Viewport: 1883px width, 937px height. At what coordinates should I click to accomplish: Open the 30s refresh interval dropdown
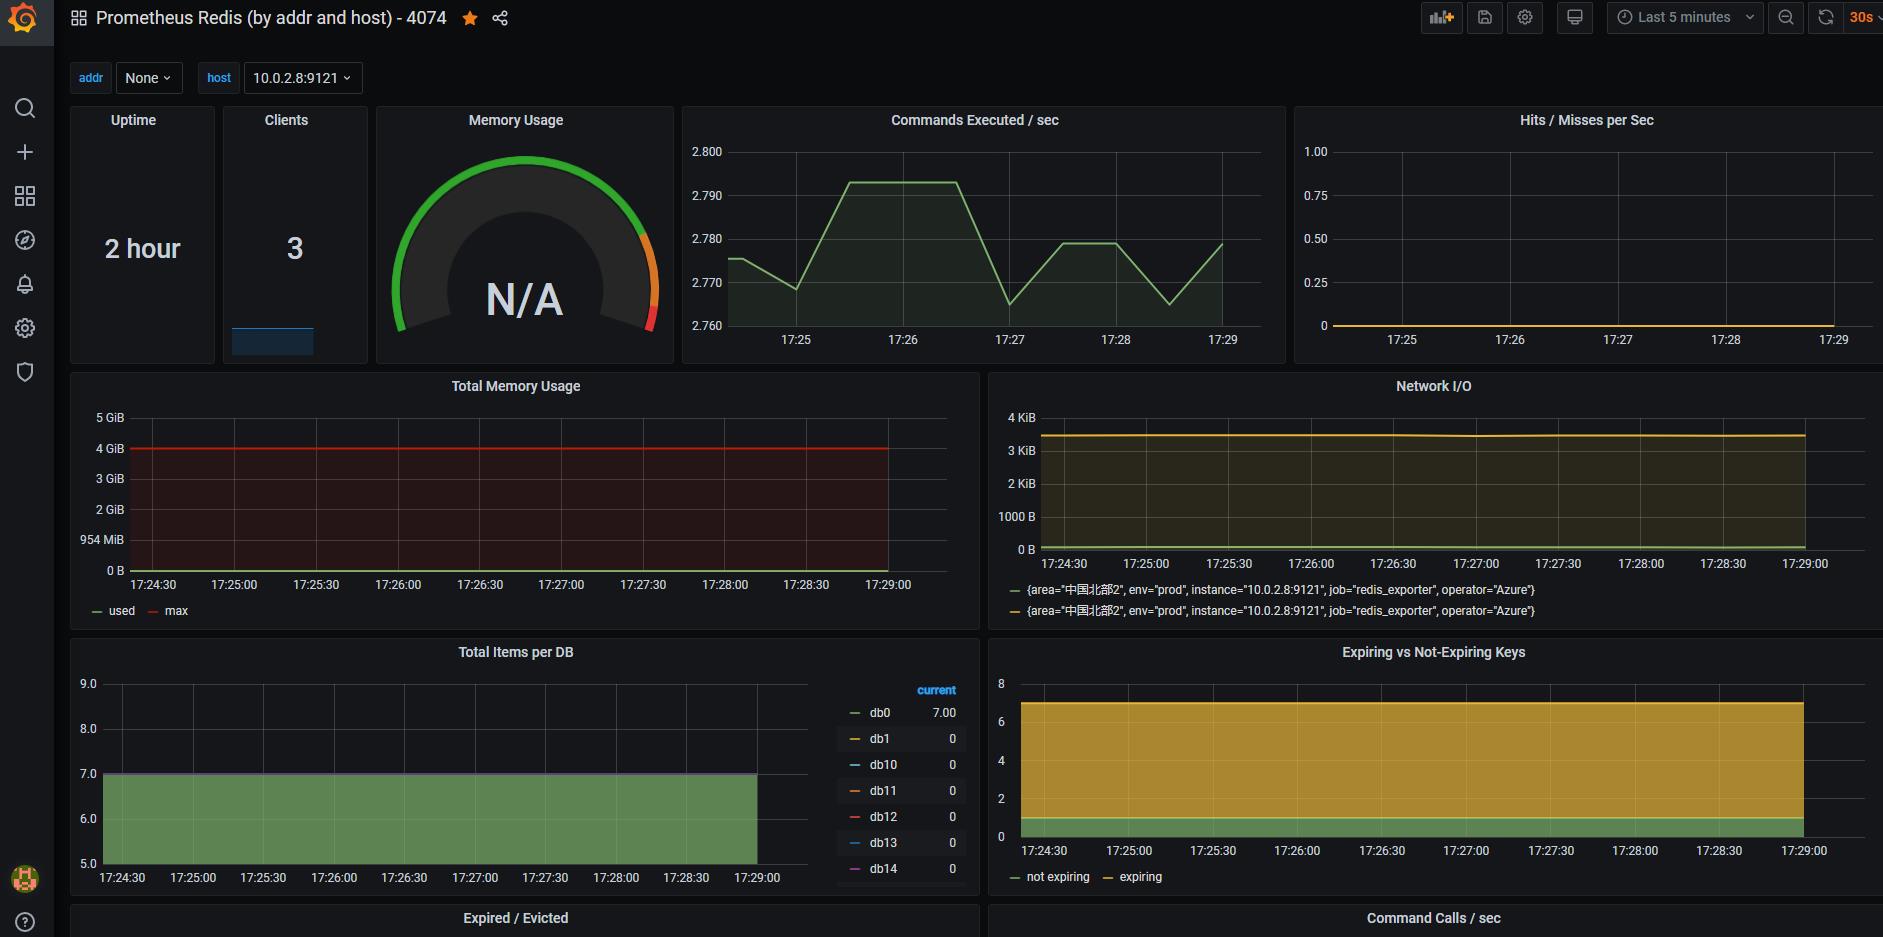click(x=1864, y=18)
